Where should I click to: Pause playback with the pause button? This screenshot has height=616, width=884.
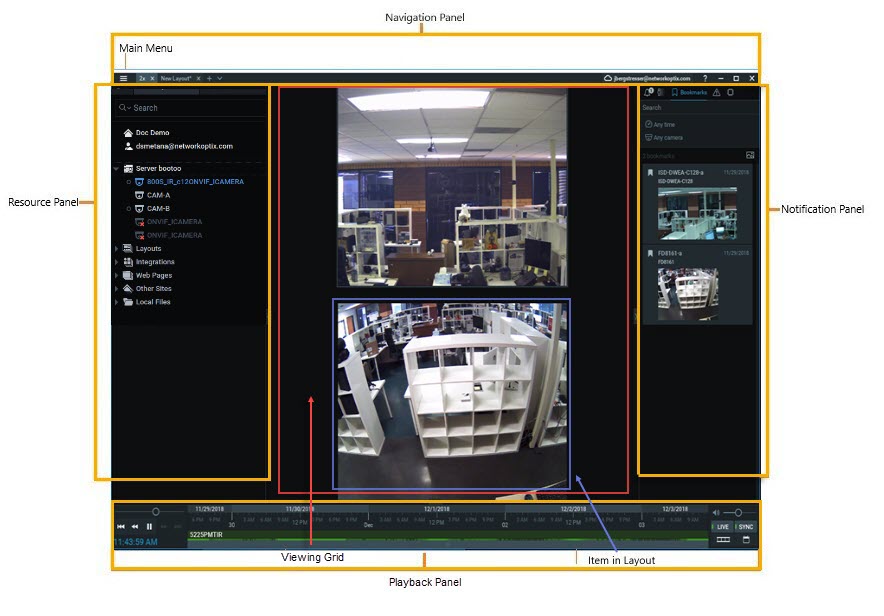(150, 527)
